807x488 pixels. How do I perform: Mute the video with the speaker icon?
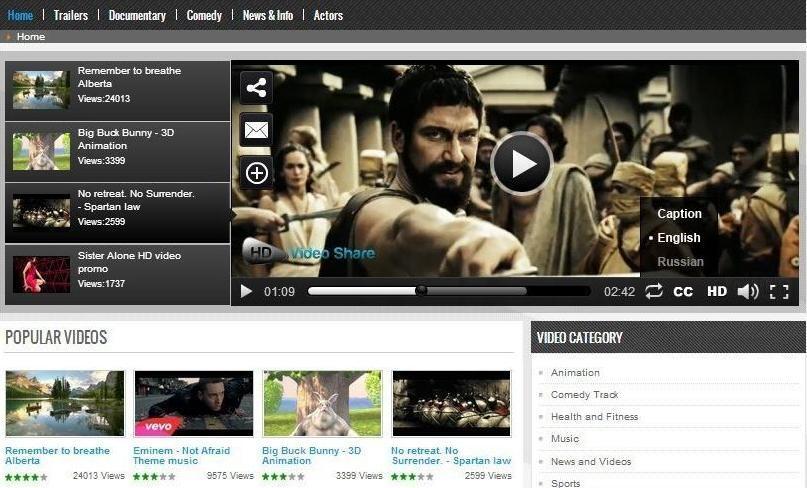(x=748, y=291)
